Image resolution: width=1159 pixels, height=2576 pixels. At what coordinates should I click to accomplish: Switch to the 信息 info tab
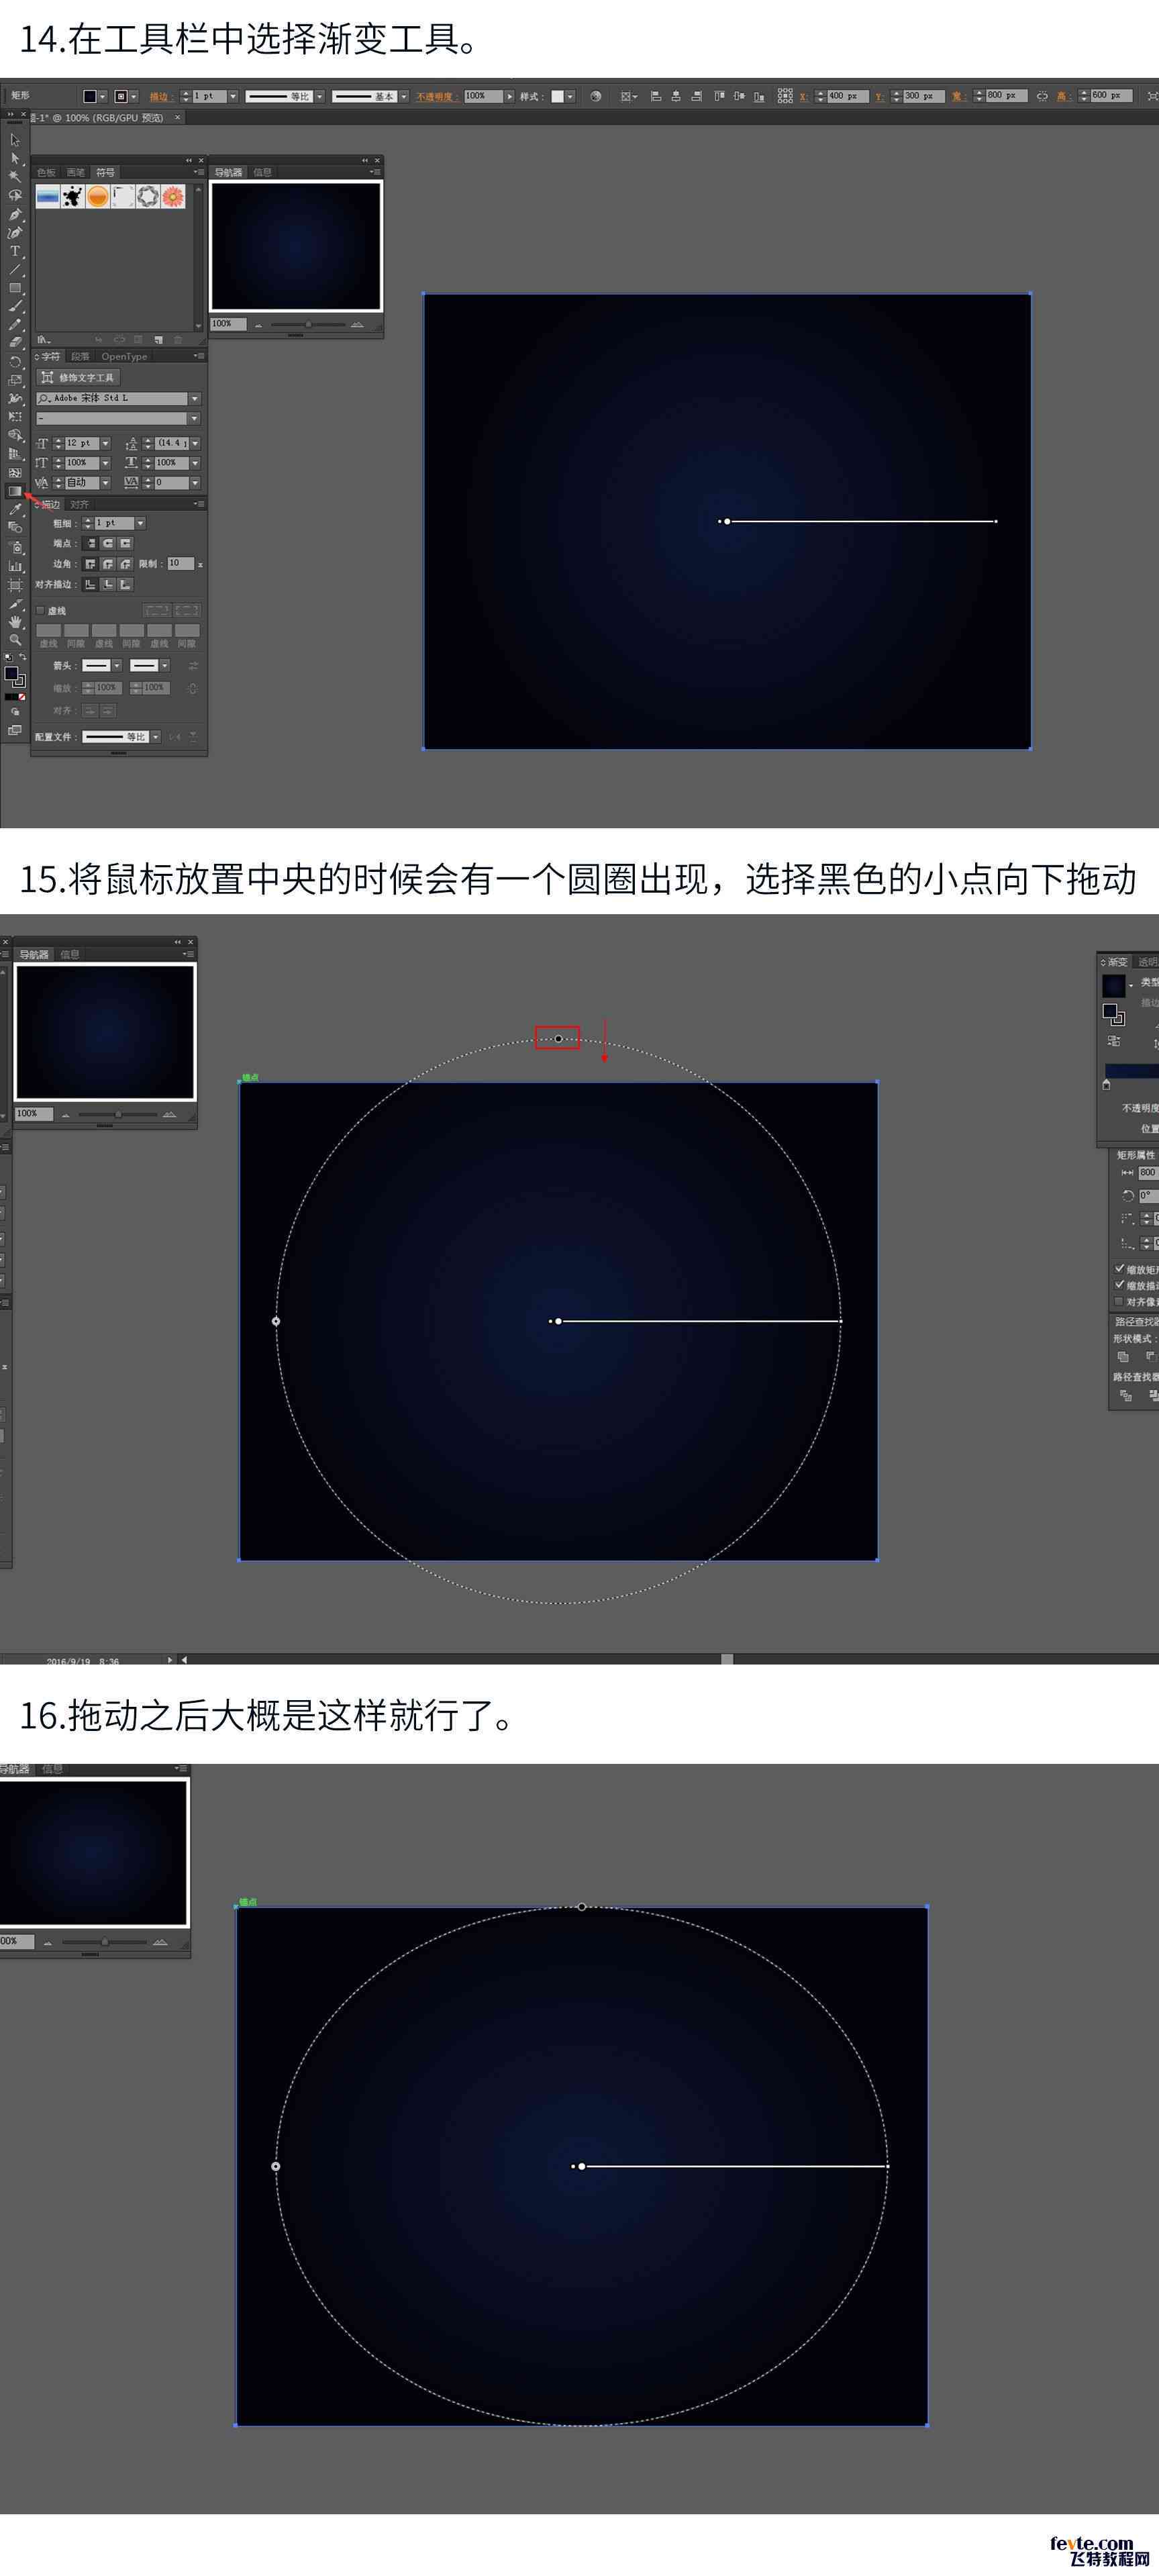[x=262, y=172]
